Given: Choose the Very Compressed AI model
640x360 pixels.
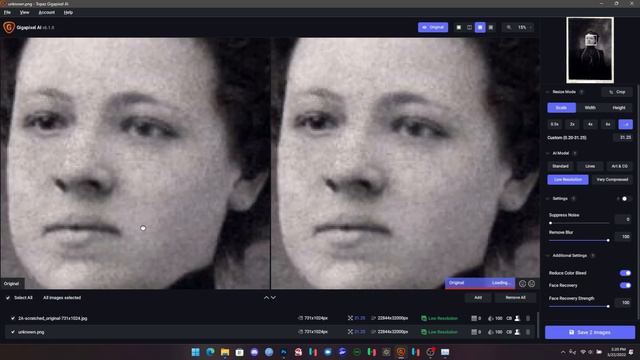Looking at the screenshot, I should tap(612, 180).
